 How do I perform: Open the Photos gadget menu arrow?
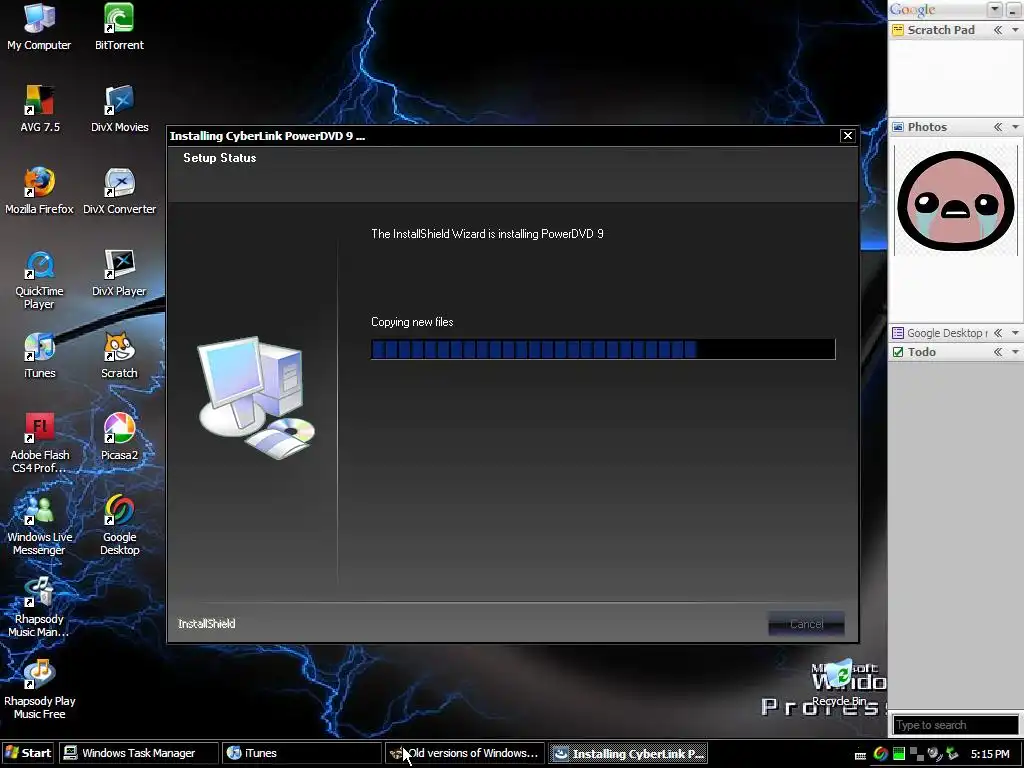(1015, 127)
